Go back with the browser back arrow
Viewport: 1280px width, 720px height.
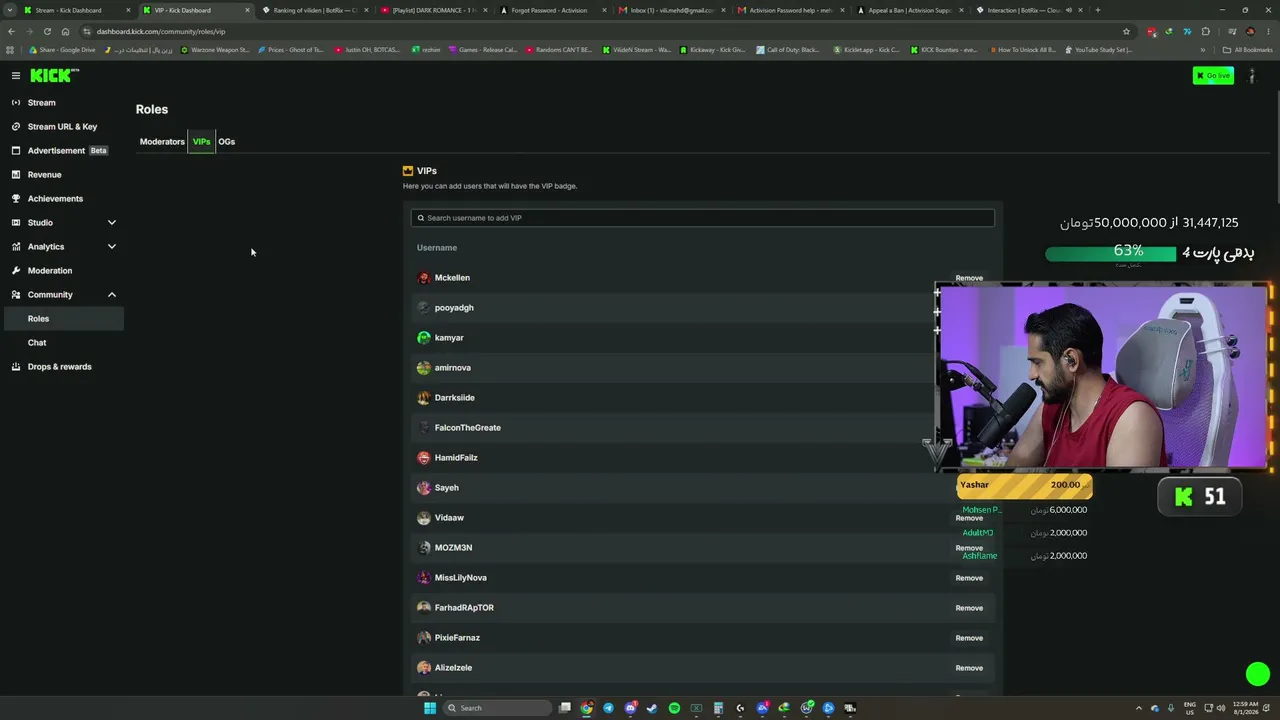(x=11, y=31)
